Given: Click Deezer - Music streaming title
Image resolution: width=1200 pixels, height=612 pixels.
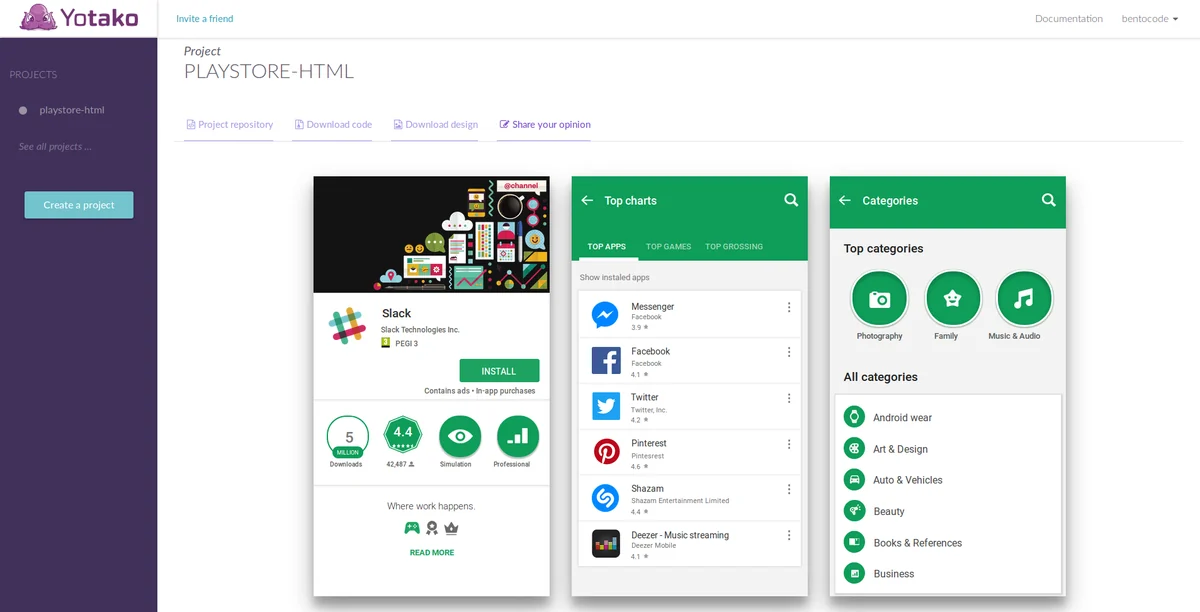Looking at the screenshot, I should pyautogui.click(x=680, y=536).
